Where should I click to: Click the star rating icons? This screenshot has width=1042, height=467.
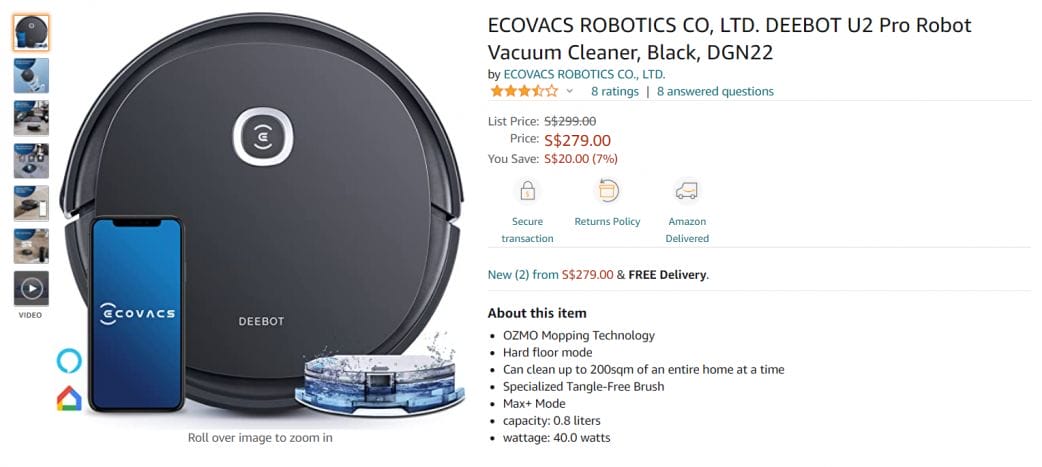(523, 91)
